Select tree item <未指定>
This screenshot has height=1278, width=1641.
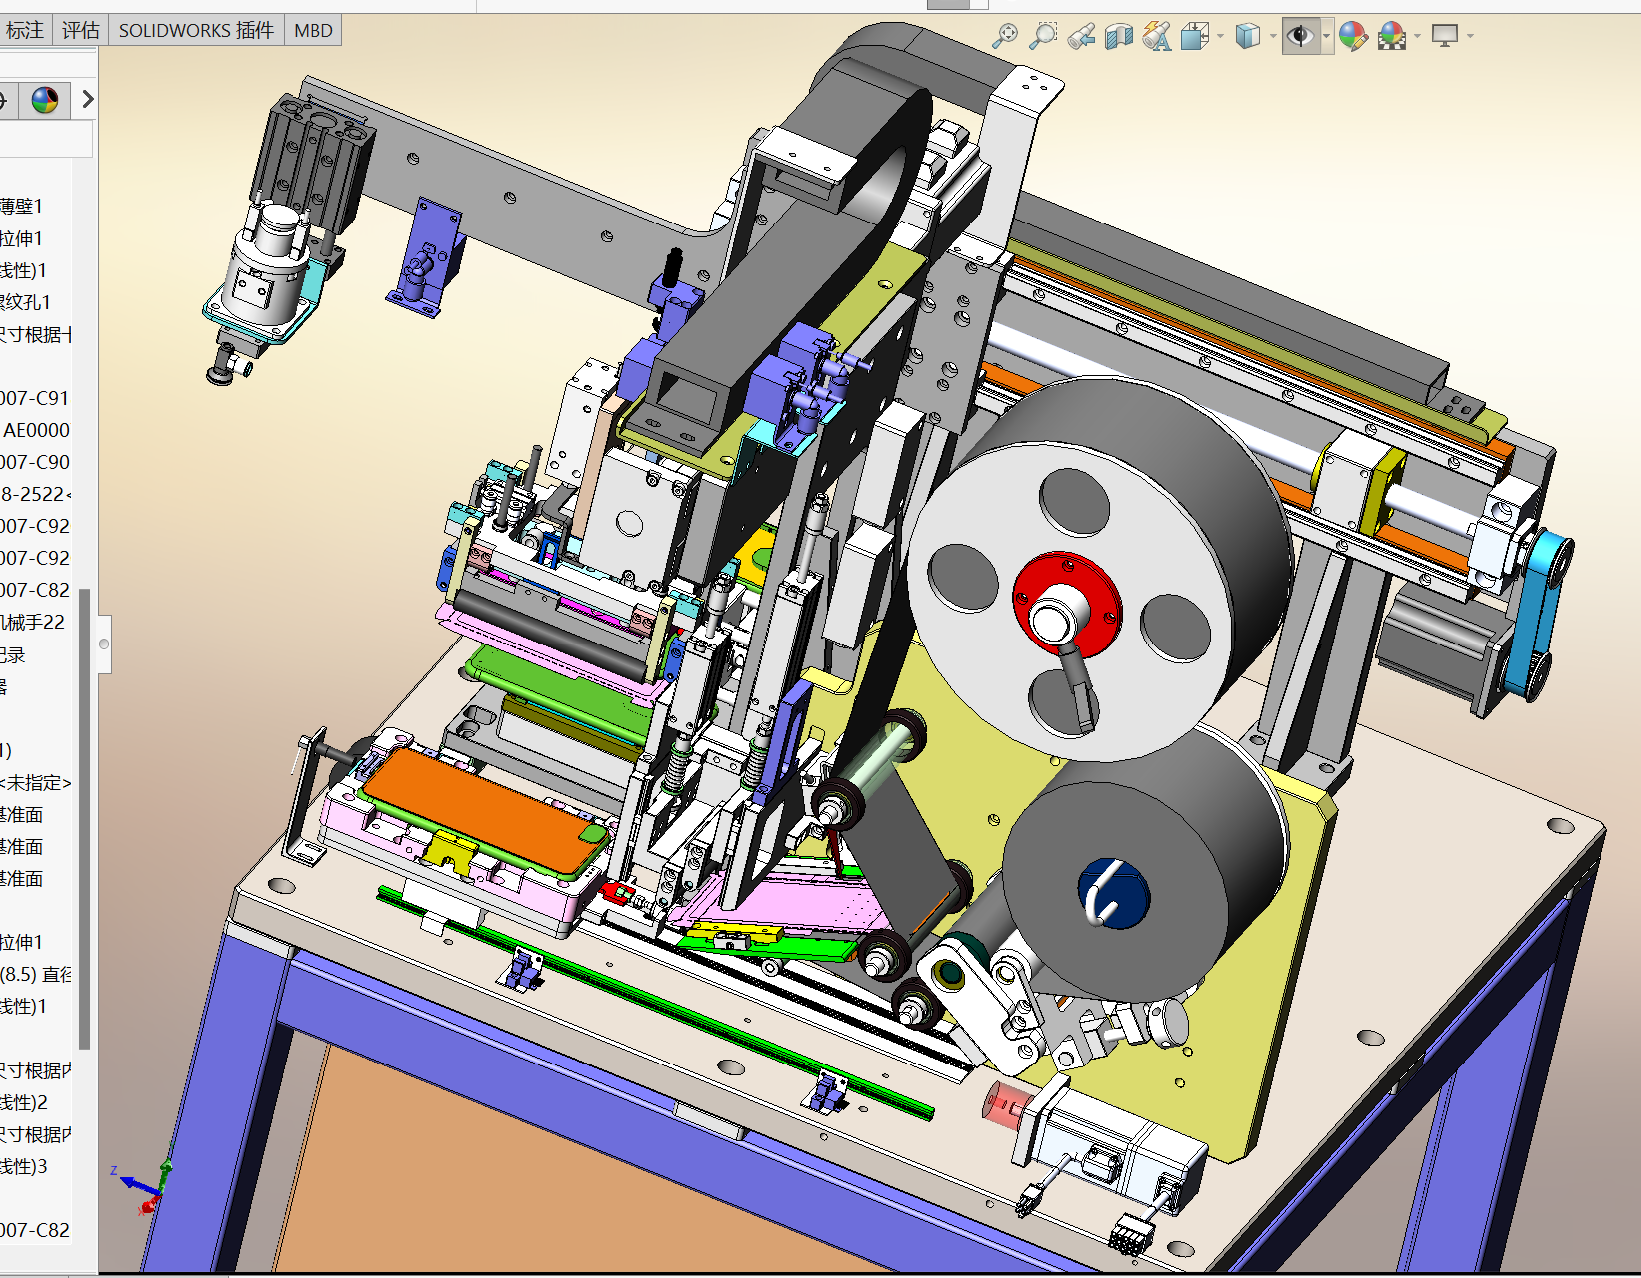click(x=36, y=782)
